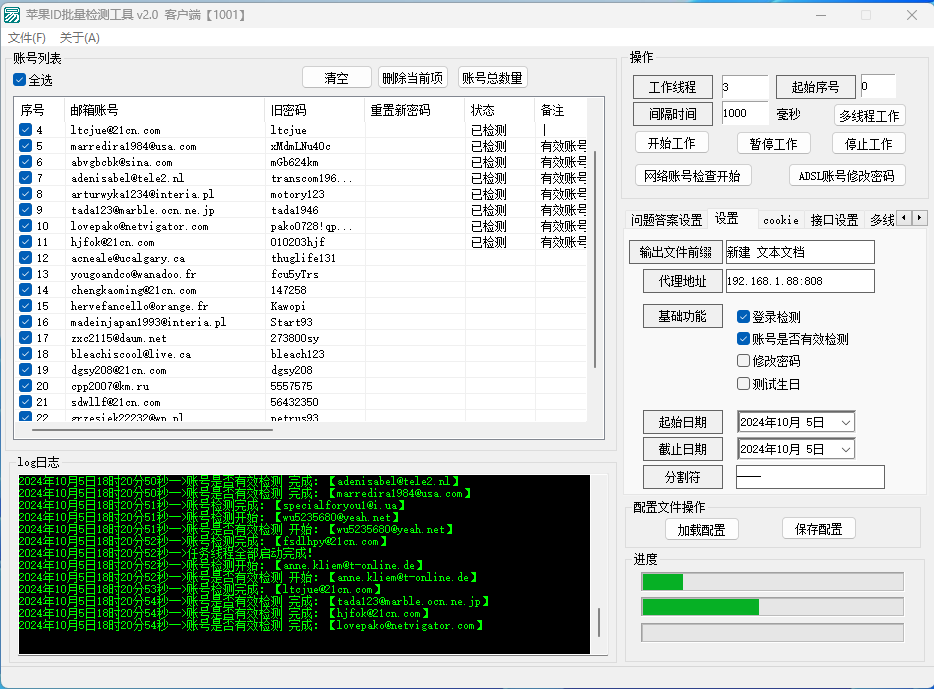Enable the 测试生日 checkbox
934x689 pixels.
pyautogui.click(x=743, y=384)
